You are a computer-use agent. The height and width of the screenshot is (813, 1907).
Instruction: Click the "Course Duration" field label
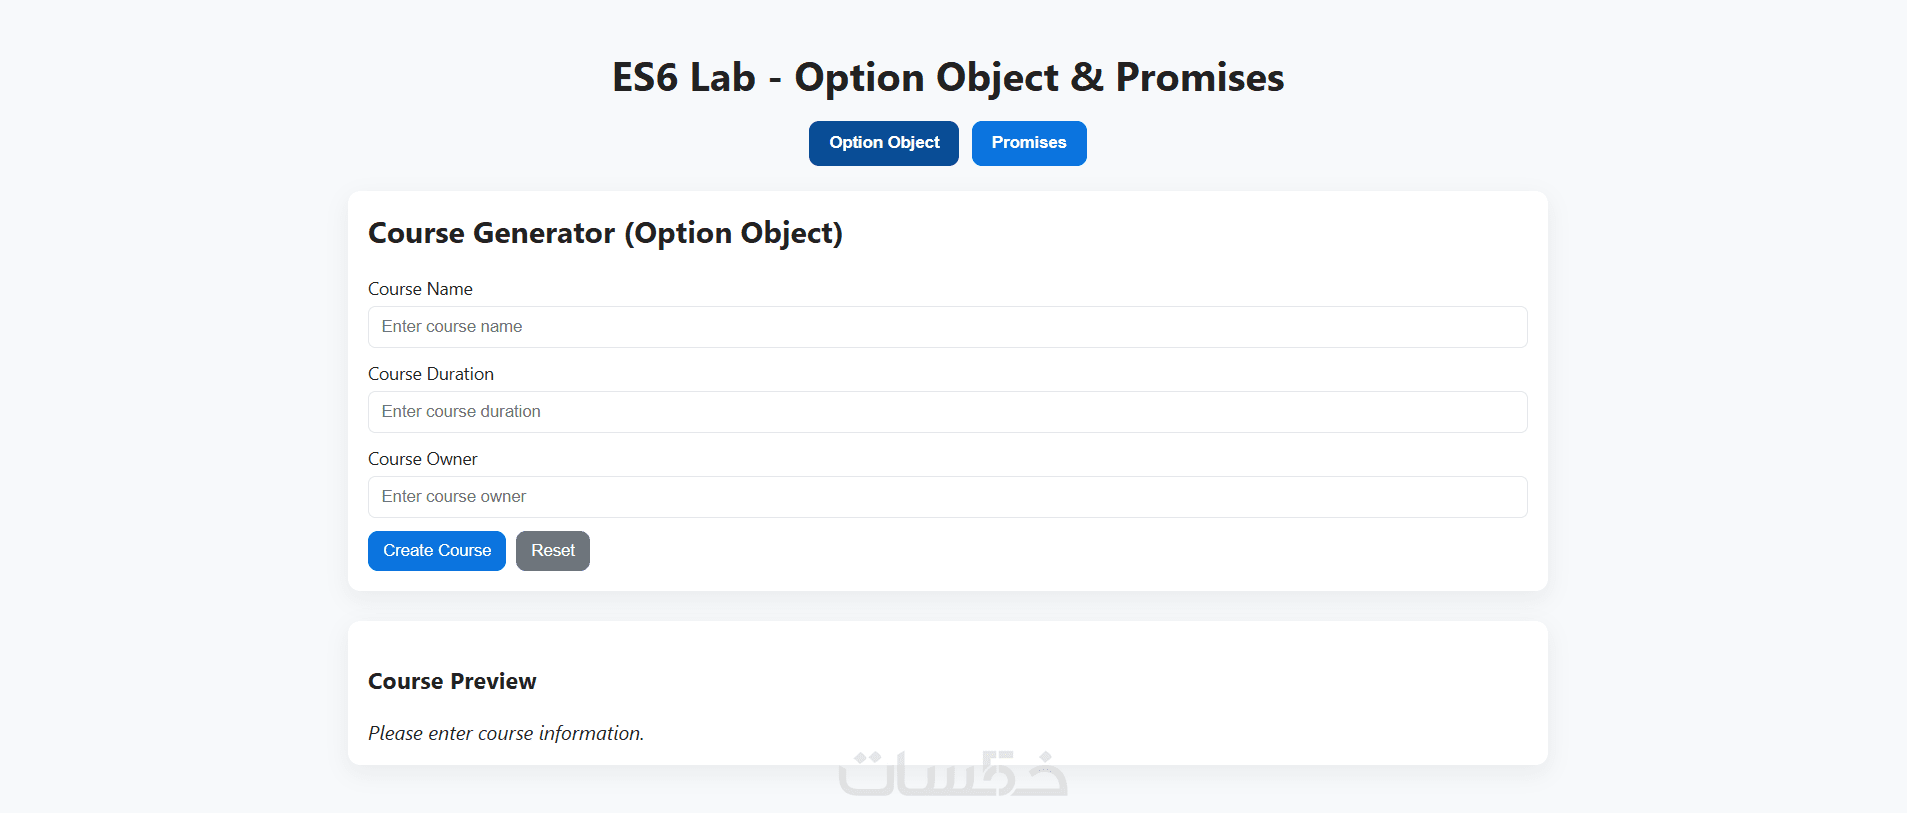point(431,374)
